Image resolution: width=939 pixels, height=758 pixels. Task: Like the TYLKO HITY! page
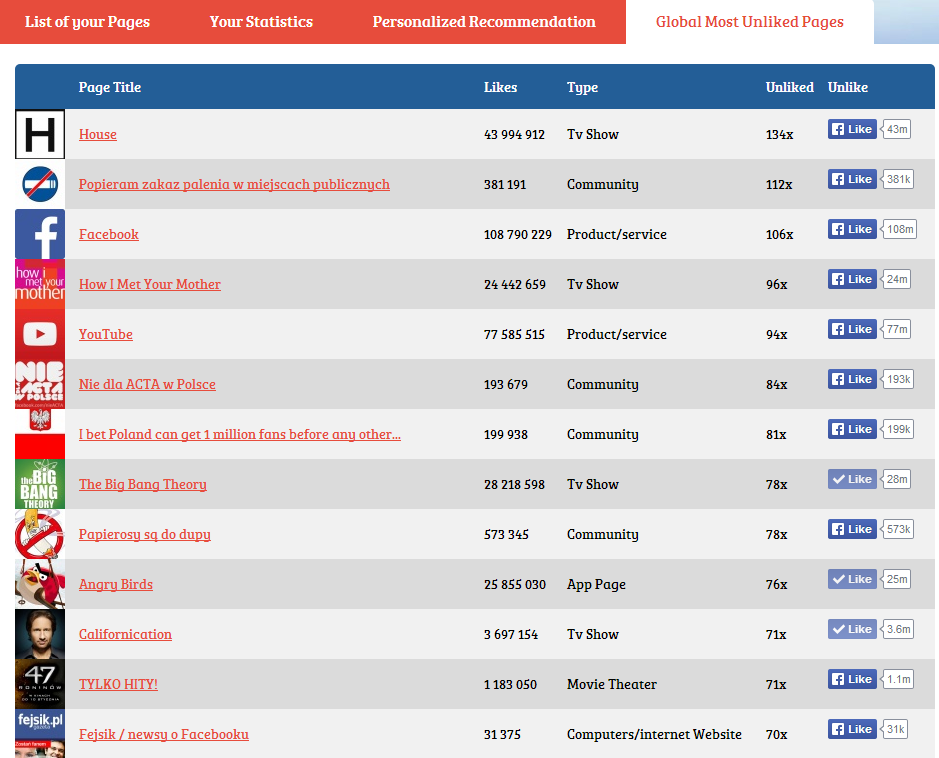pos(852,679)
